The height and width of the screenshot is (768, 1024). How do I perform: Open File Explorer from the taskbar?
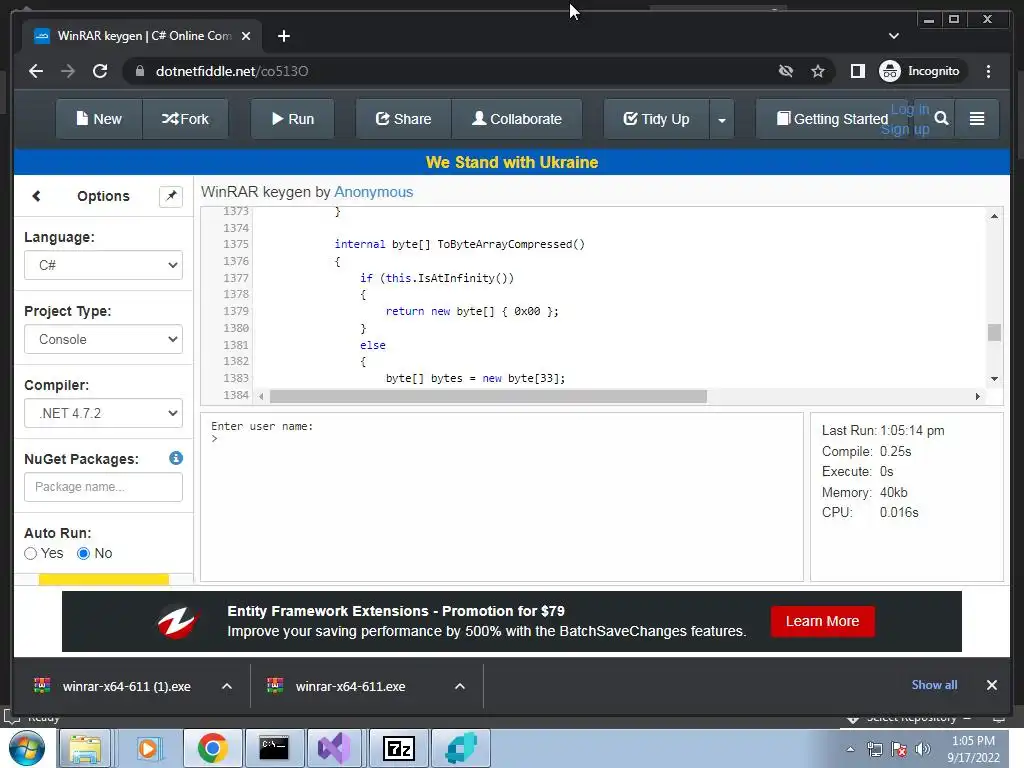86,748
